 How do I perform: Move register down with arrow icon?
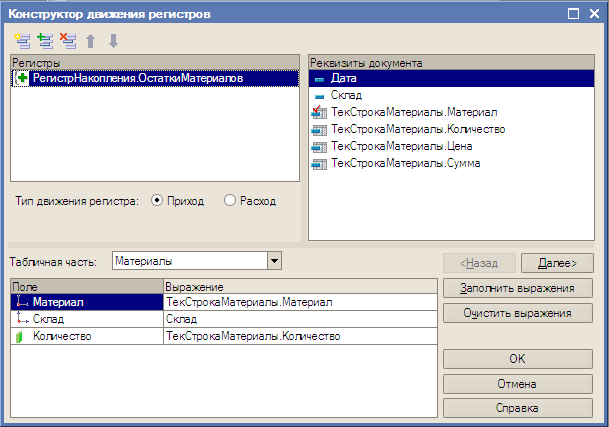pyautogui.click(x=113, y=41)
